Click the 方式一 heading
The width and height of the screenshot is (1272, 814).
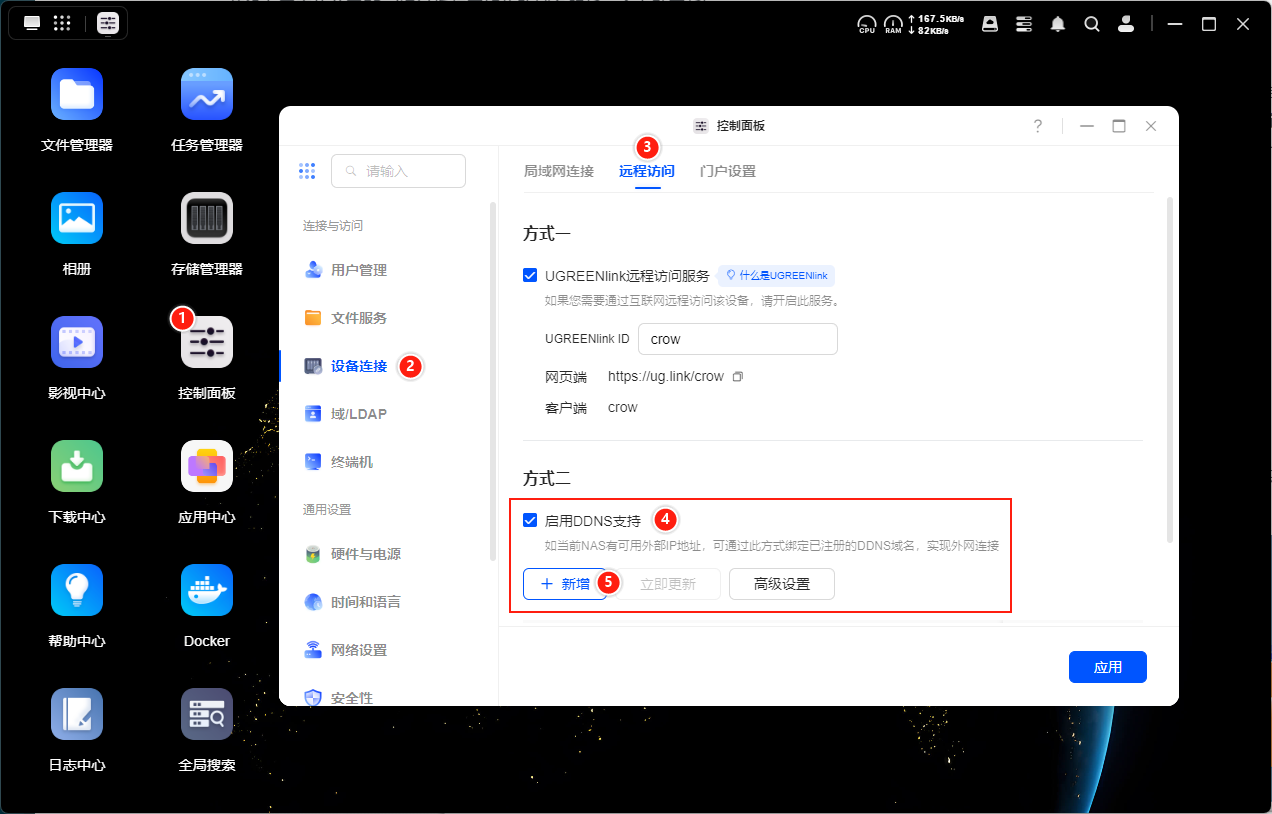(547, 235)
